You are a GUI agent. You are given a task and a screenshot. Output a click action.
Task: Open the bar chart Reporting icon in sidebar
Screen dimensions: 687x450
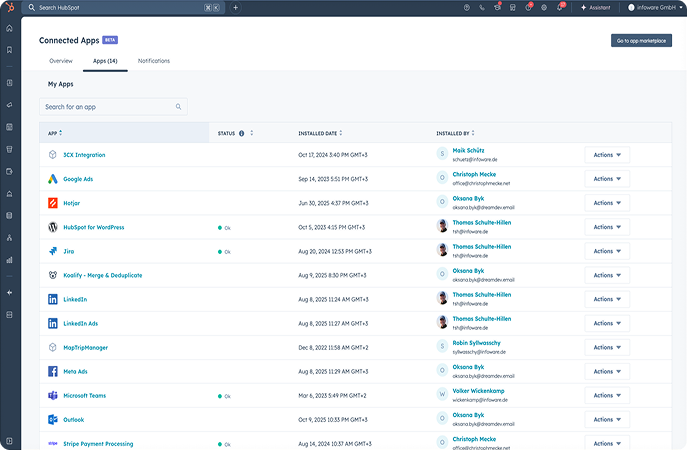[x=10, y=260]
